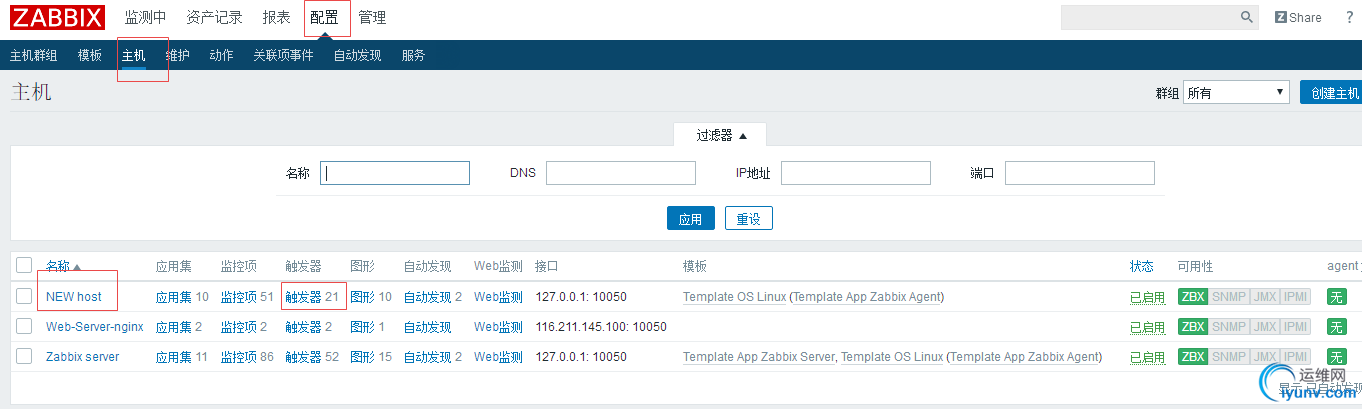This screenshot has height=409, width=1362.
Task: Select the 主机 submenu tab
Action: pos(134,56)
